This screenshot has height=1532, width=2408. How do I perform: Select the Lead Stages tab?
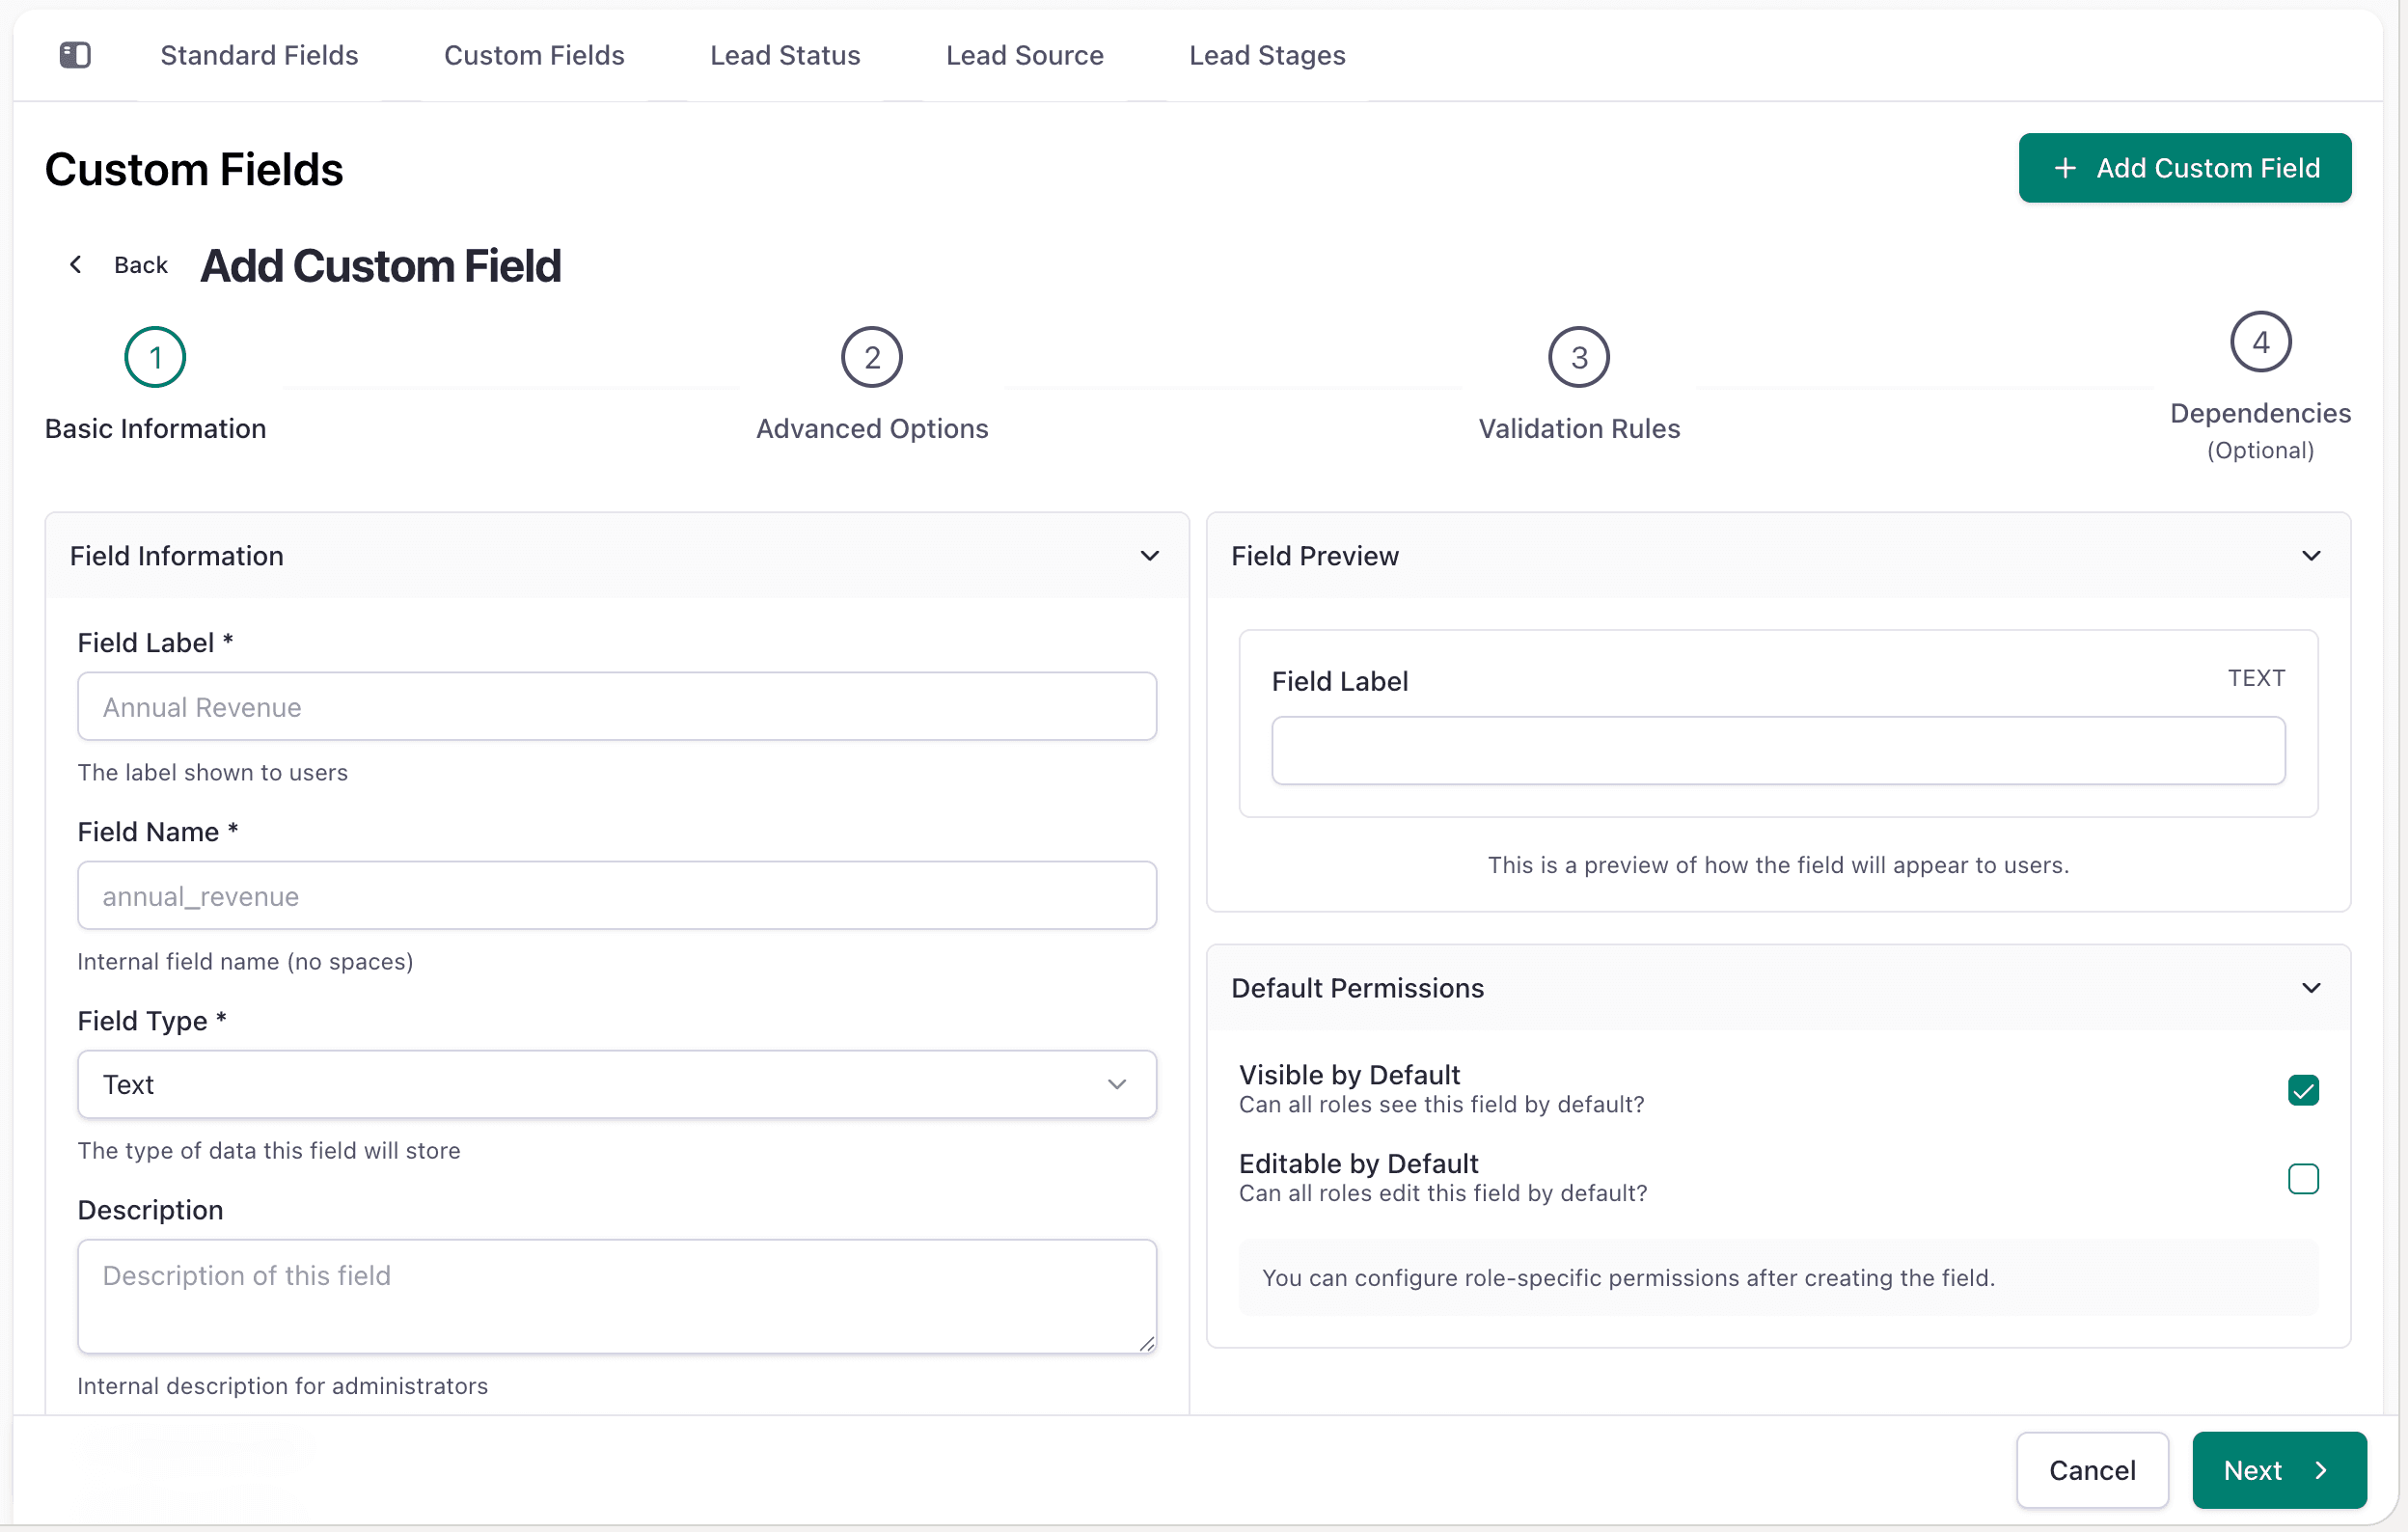point(1267,55)
